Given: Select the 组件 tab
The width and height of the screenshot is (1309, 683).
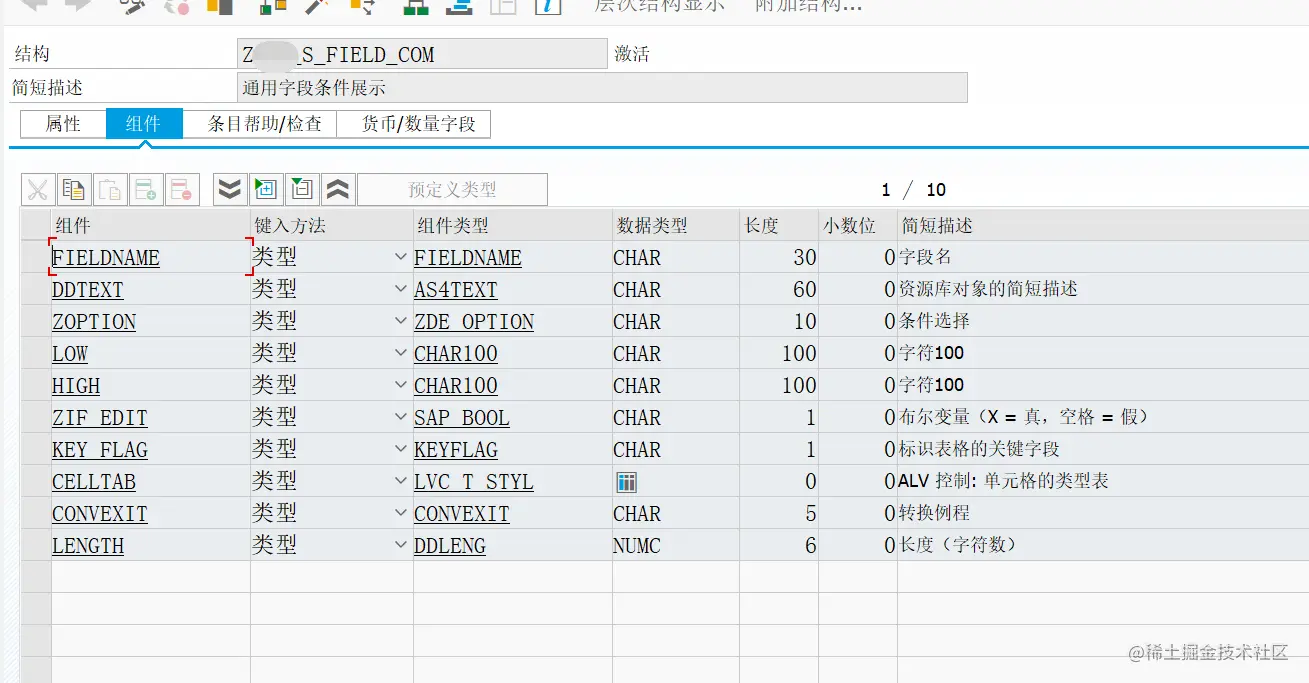Looking at the screenshot, I should tap(144, 124).
